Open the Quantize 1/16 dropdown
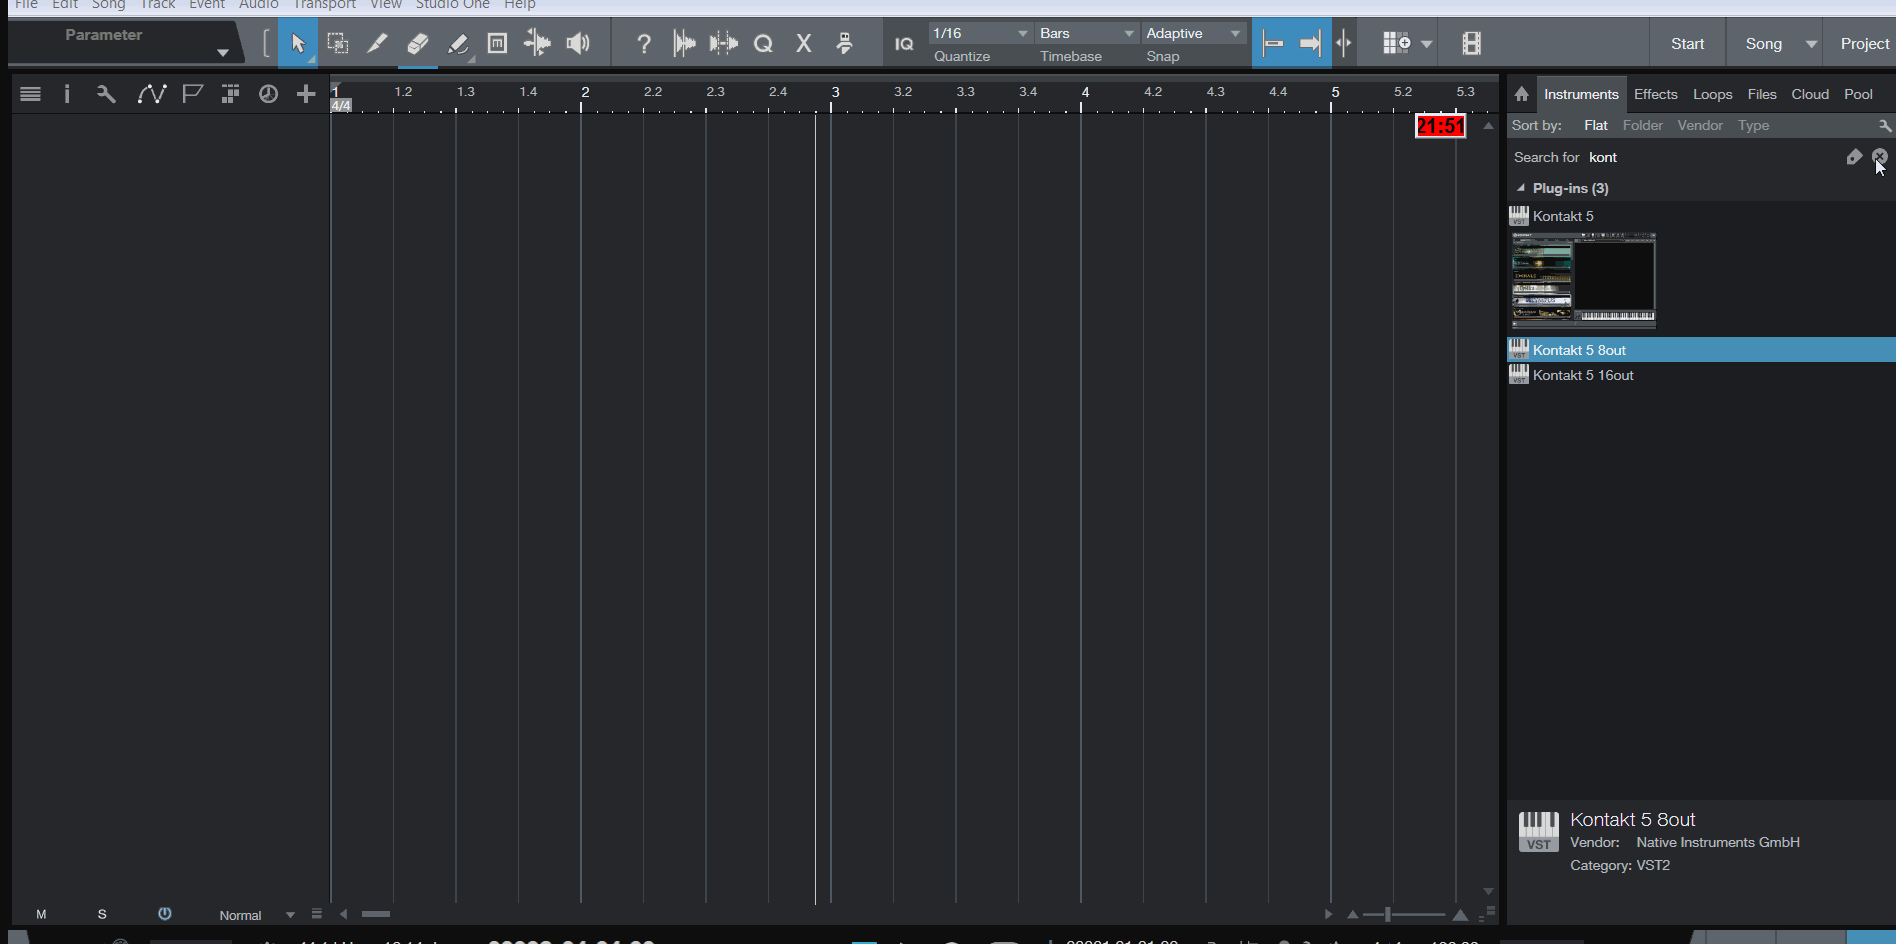 980,33
